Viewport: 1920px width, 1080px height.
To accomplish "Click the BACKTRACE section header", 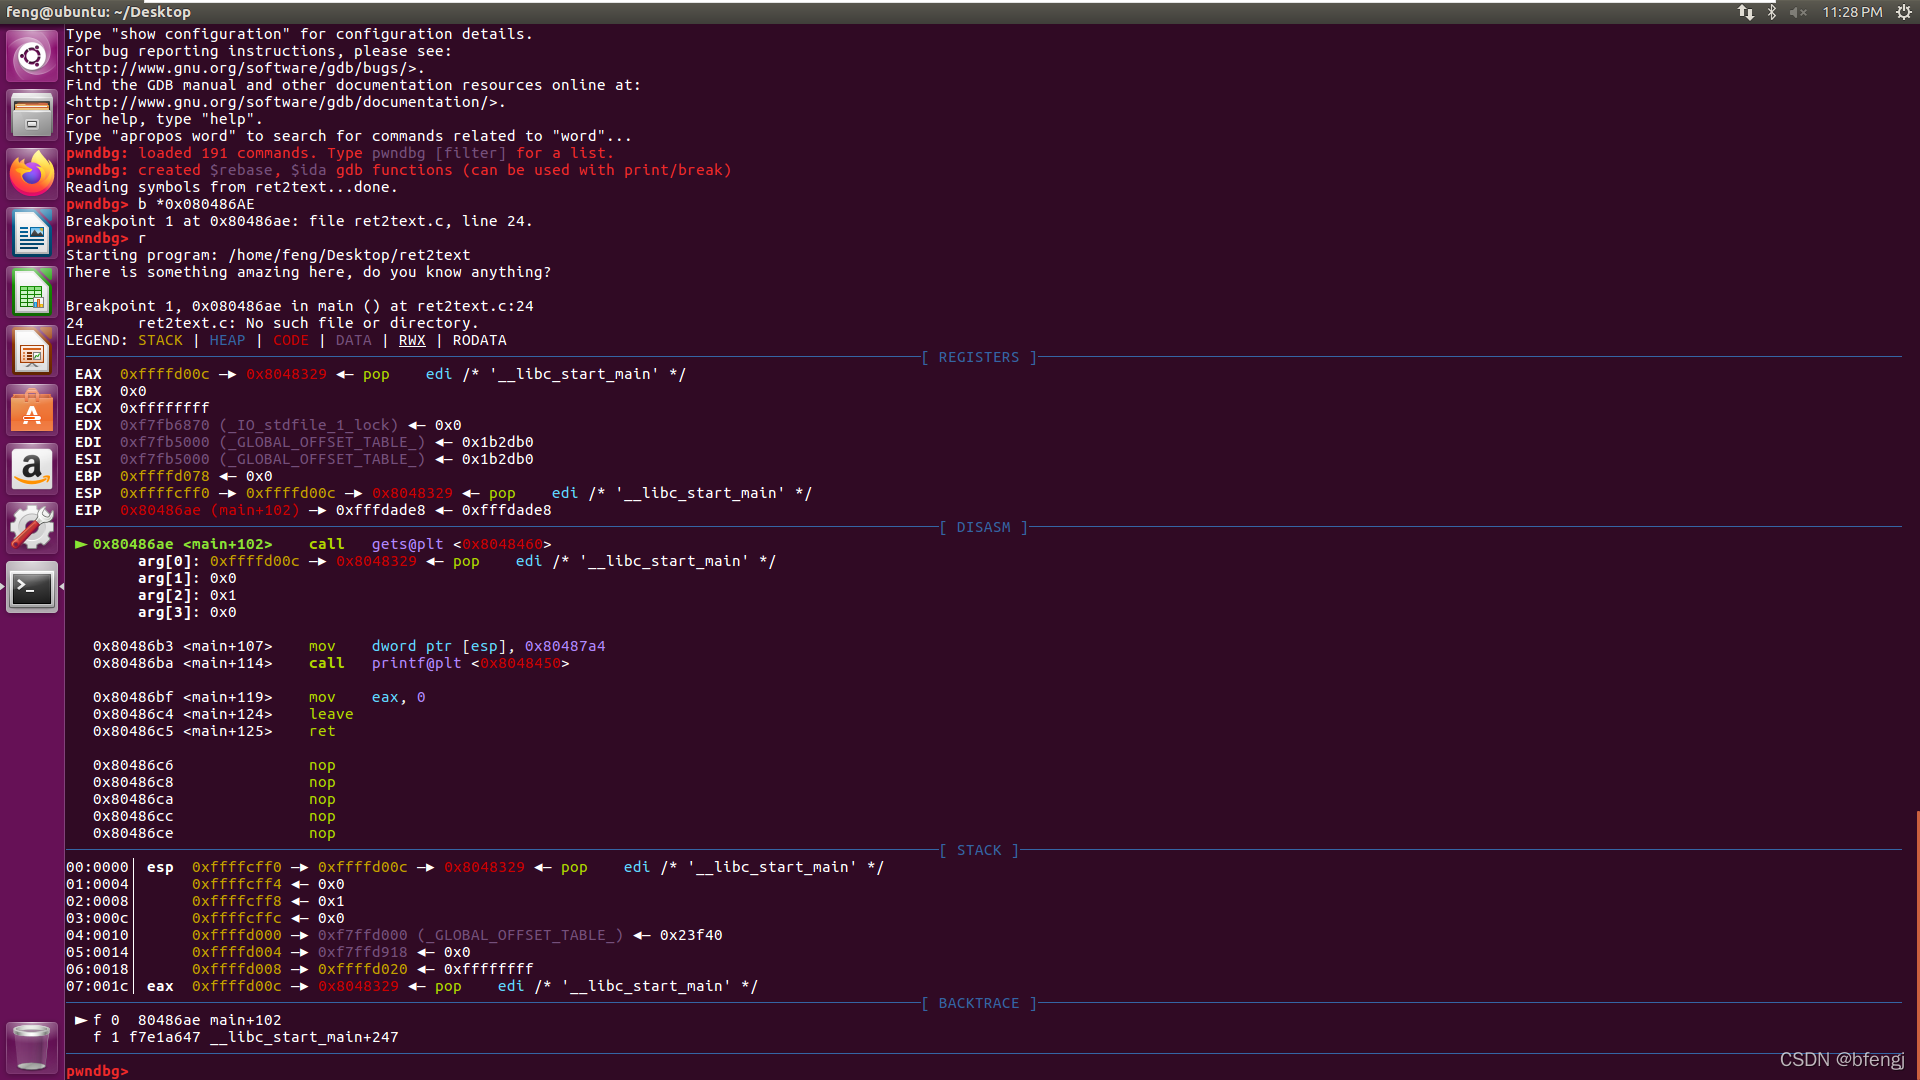I will 978,1003.
